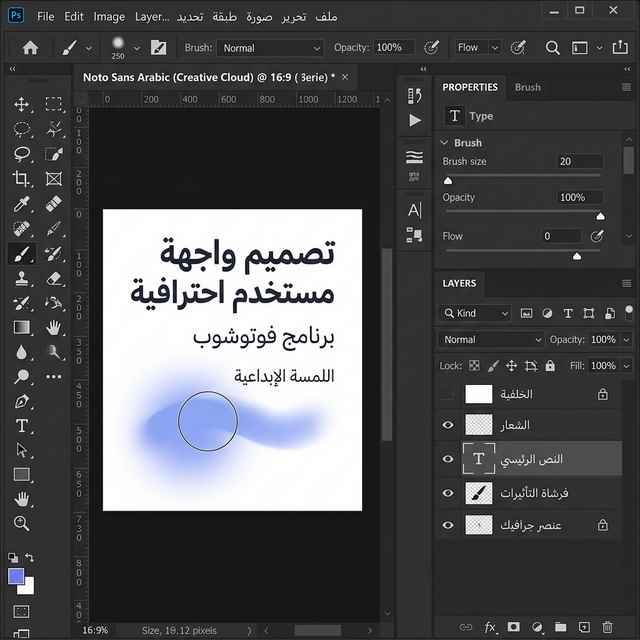Click the foreground blue color swatch
The height and width of the screenshot is (640, 640).
pos(16,577)
